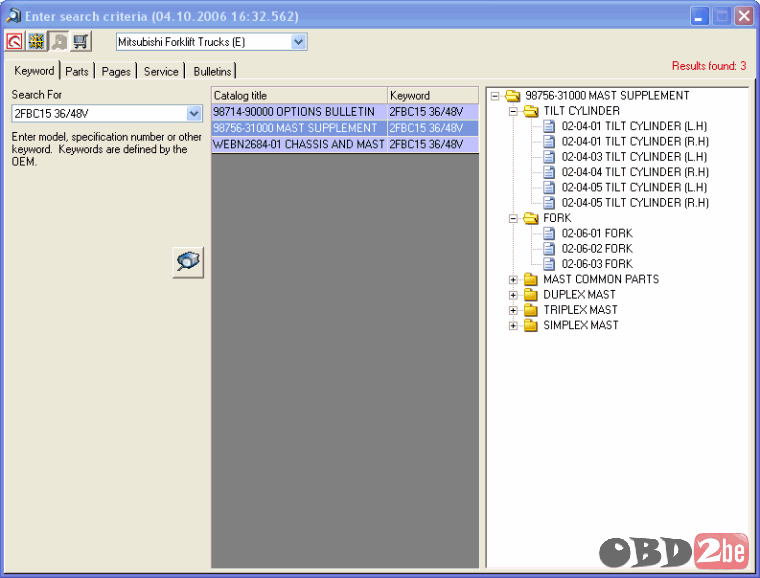The width and height of the screenshot is (760, 578).
Task: Click keyword cell in CHASSIS AND MAST row
Action: tap(433, 144)
